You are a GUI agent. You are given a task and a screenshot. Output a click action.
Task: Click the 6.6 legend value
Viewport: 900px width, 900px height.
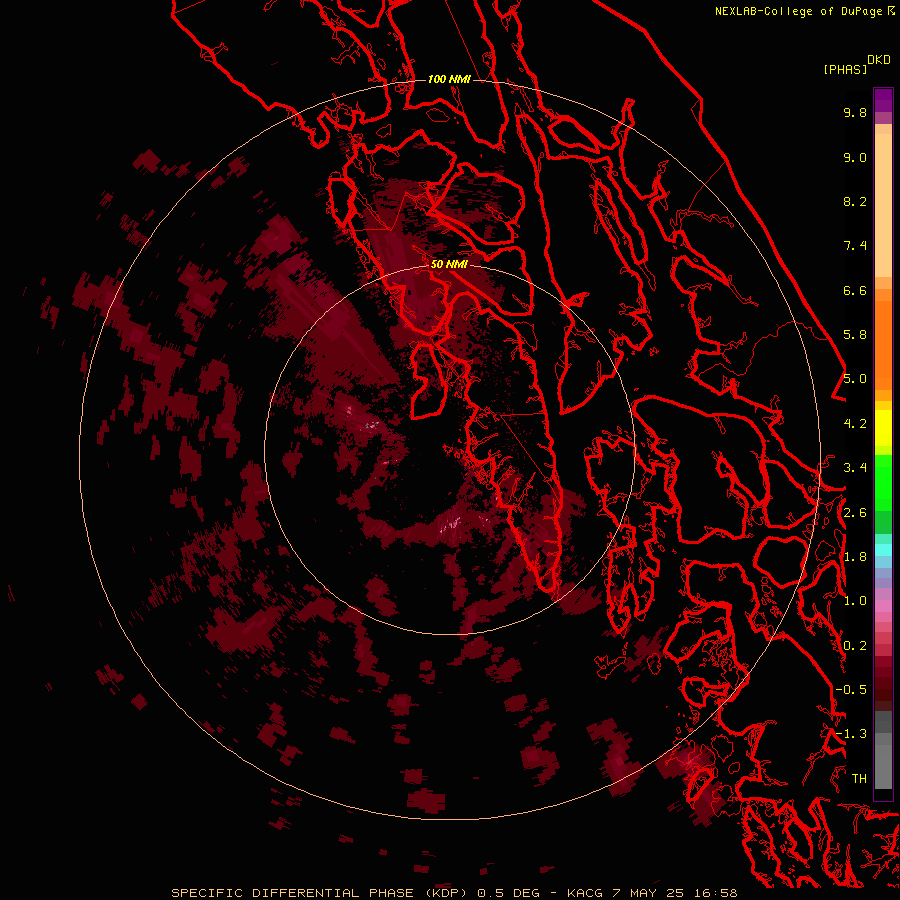855,290
